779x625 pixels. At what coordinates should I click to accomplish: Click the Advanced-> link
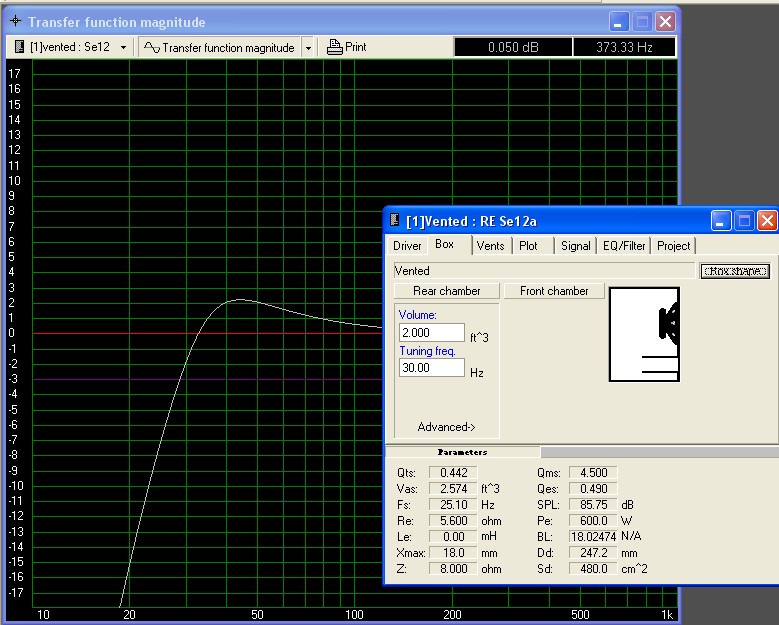click(x=446, y=427)
